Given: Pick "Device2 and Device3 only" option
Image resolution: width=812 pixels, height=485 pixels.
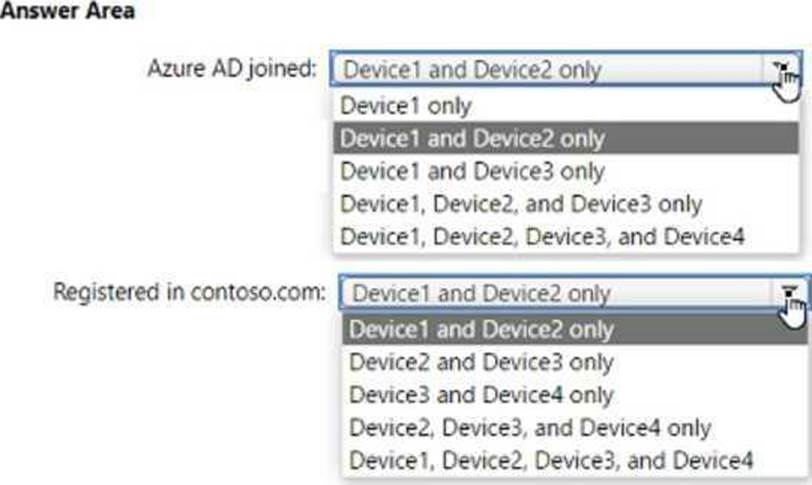Looking at the screenshot, I should pyautogui.click(x=481, y=362).
